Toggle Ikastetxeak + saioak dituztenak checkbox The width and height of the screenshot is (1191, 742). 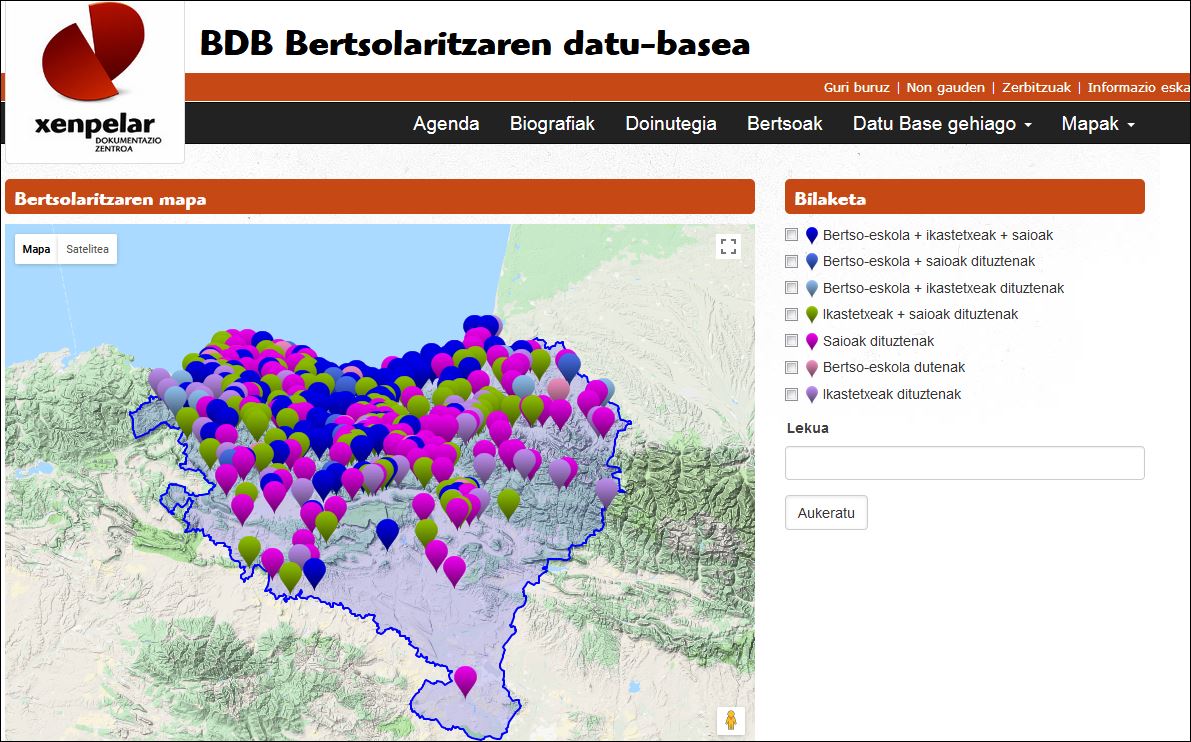(x=792, y=314)
